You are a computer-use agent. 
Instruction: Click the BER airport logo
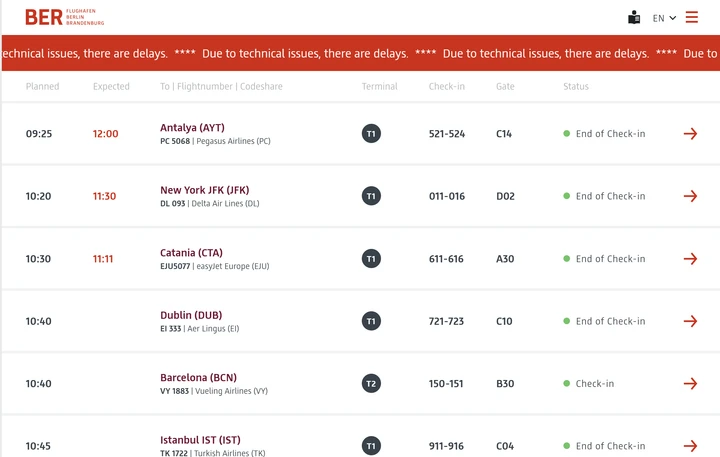click(x=64, y=17)
